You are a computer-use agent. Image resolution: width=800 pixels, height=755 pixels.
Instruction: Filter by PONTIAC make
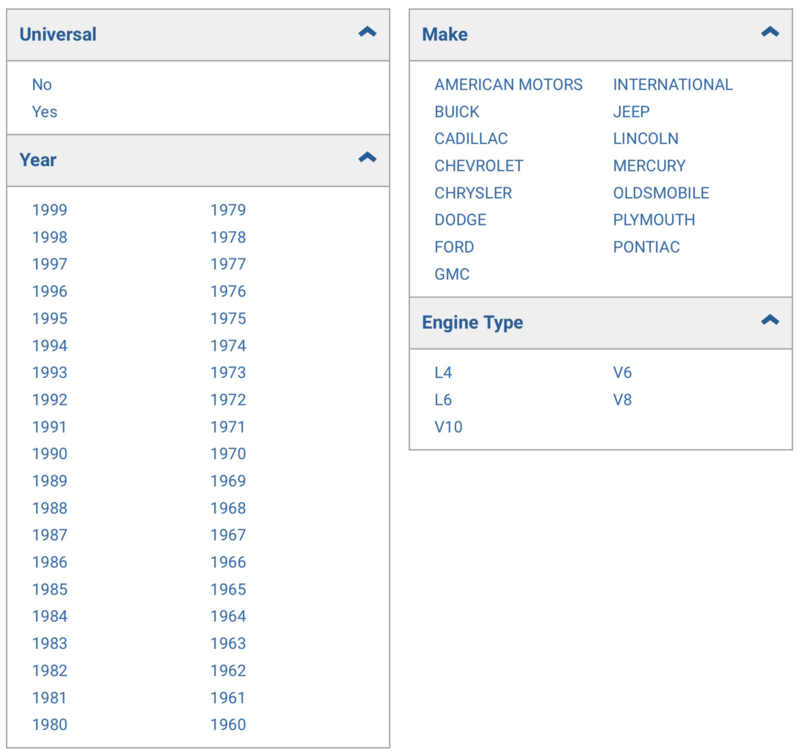point(646,247)
